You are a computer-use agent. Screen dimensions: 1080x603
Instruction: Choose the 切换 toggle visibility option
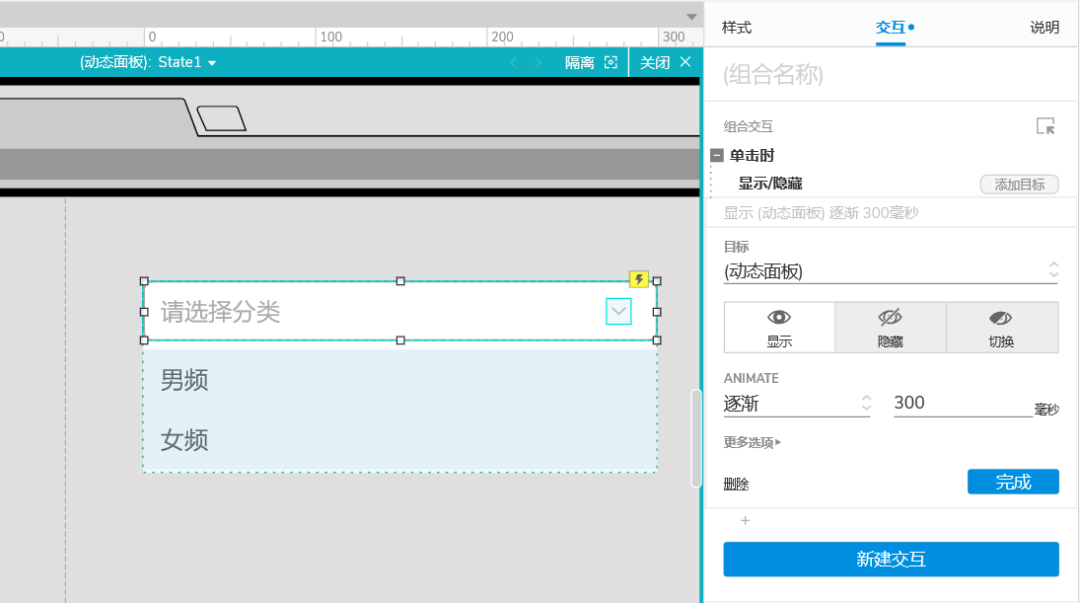coord(1001,327)
